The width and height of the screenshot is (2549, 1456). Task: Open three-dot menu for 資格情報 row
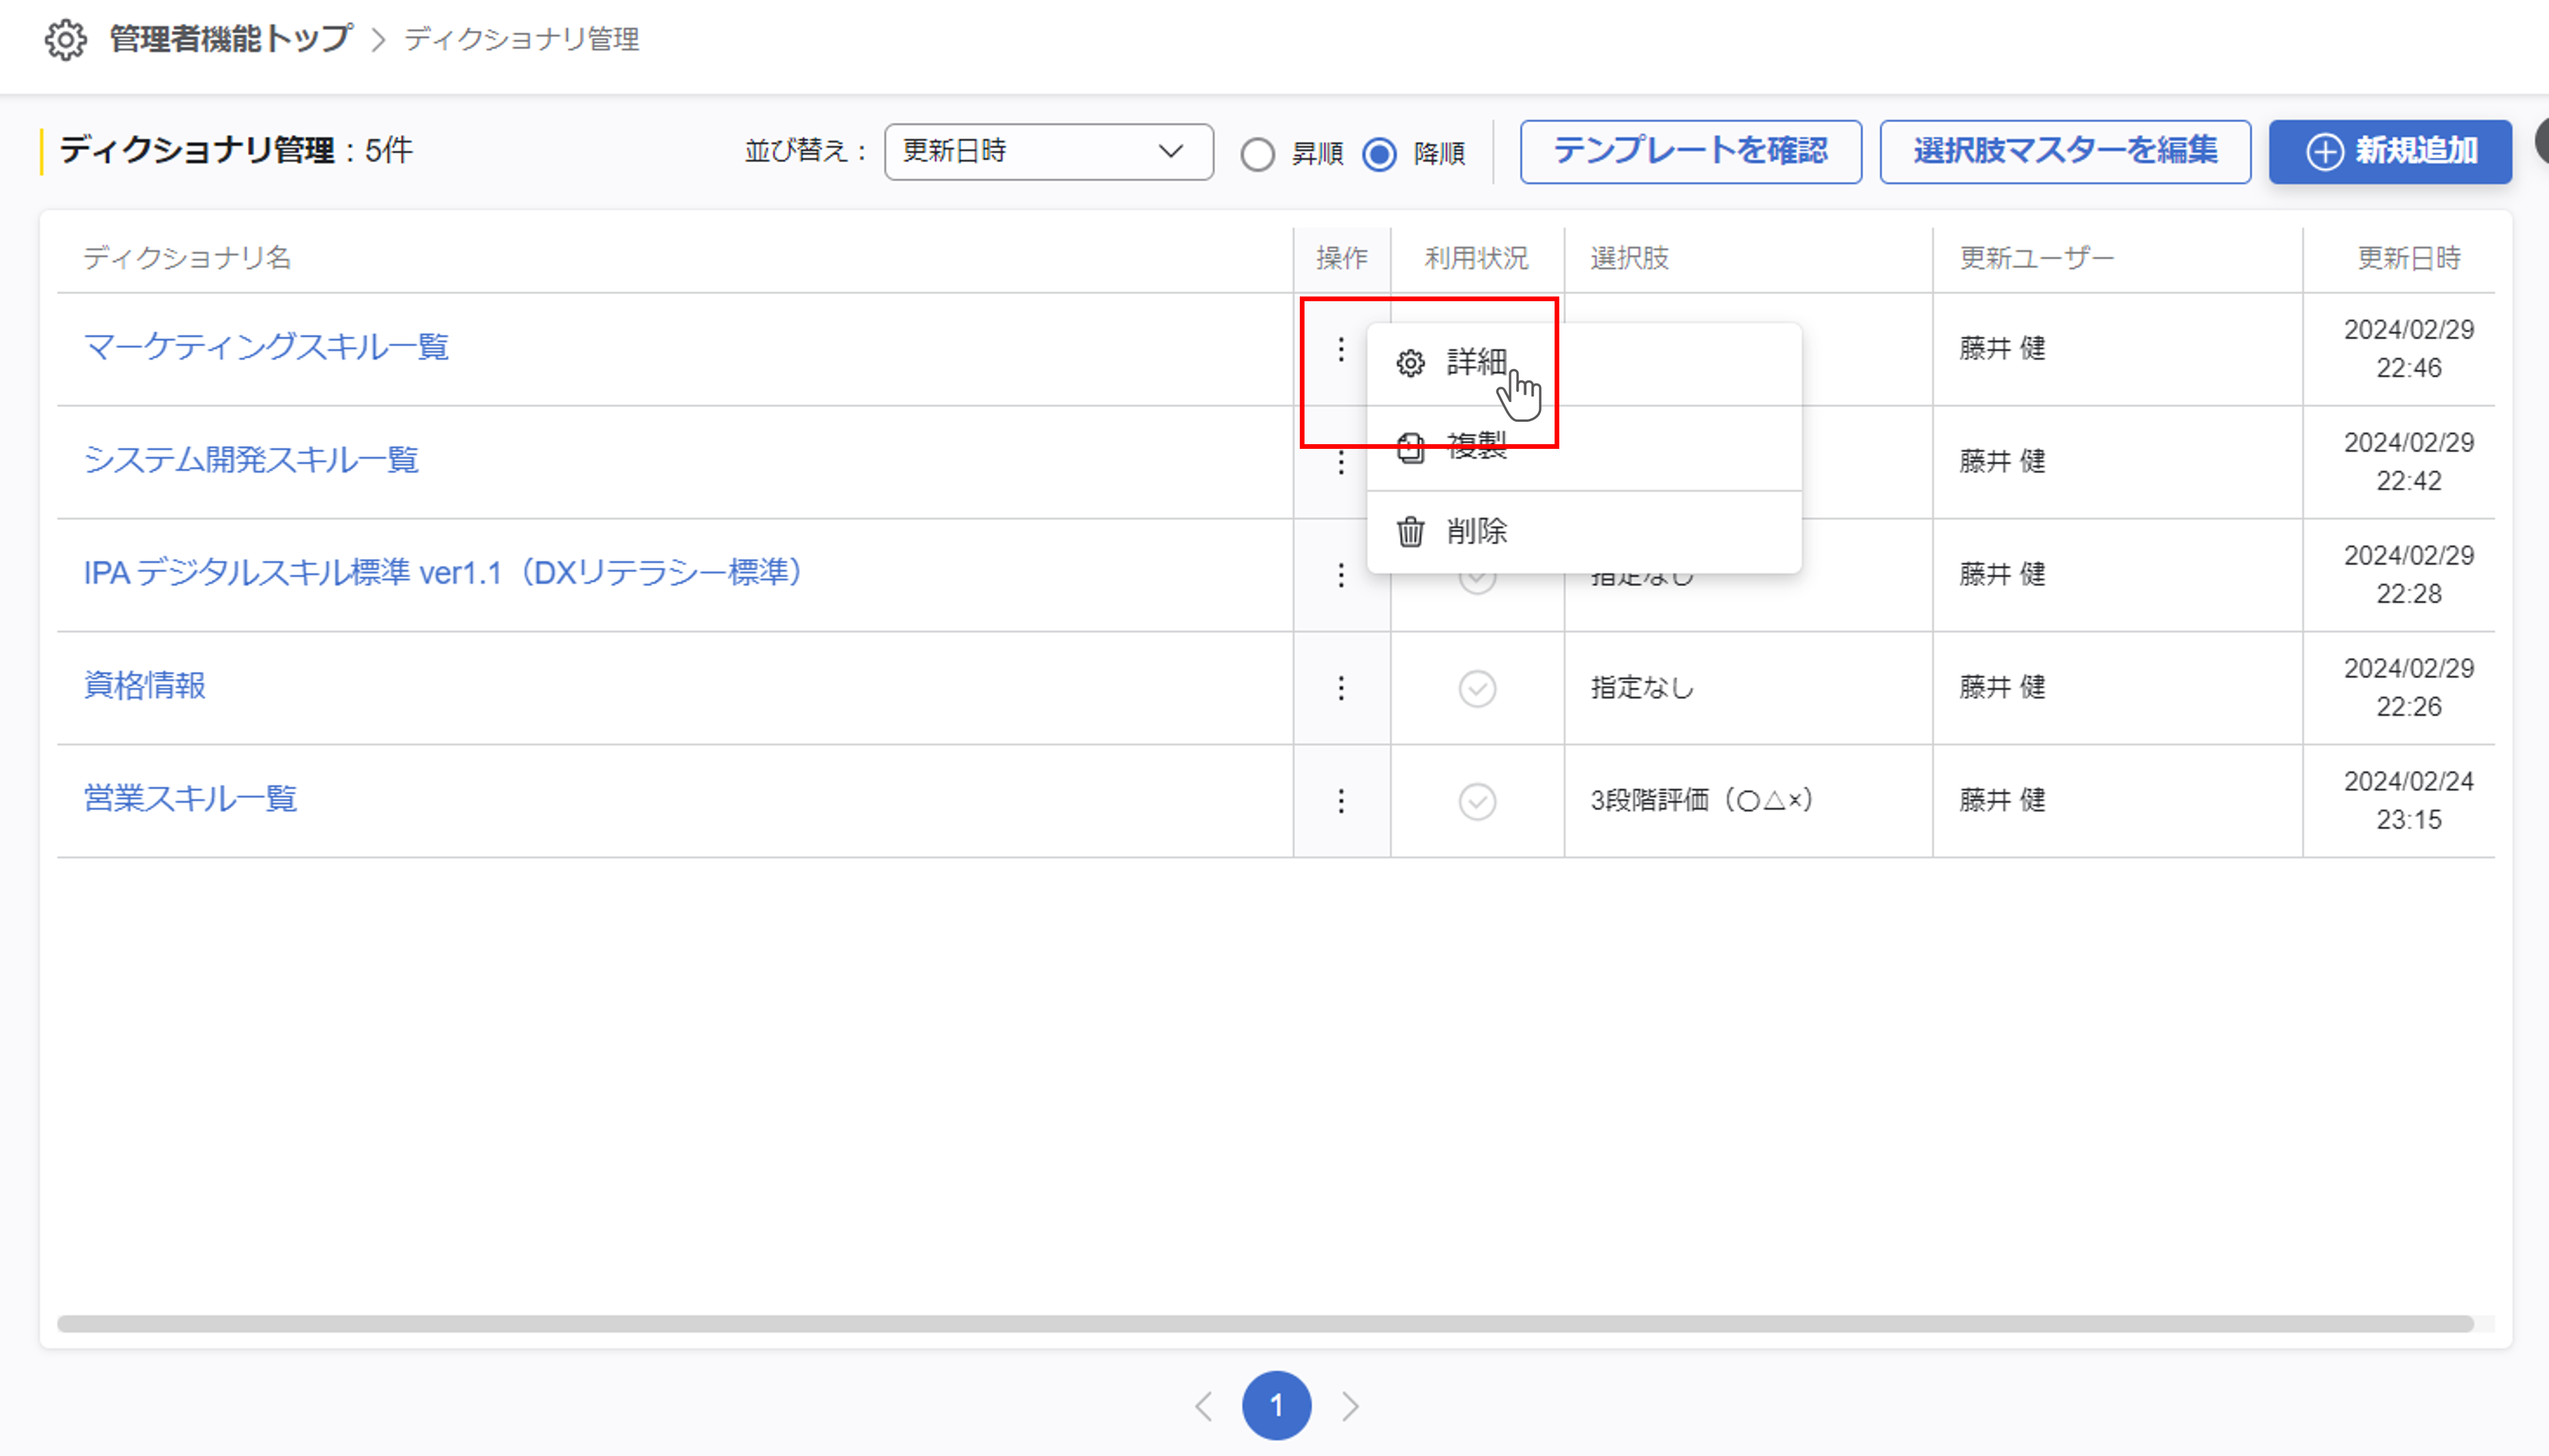pyautogui.click(x=1341, y=688)
